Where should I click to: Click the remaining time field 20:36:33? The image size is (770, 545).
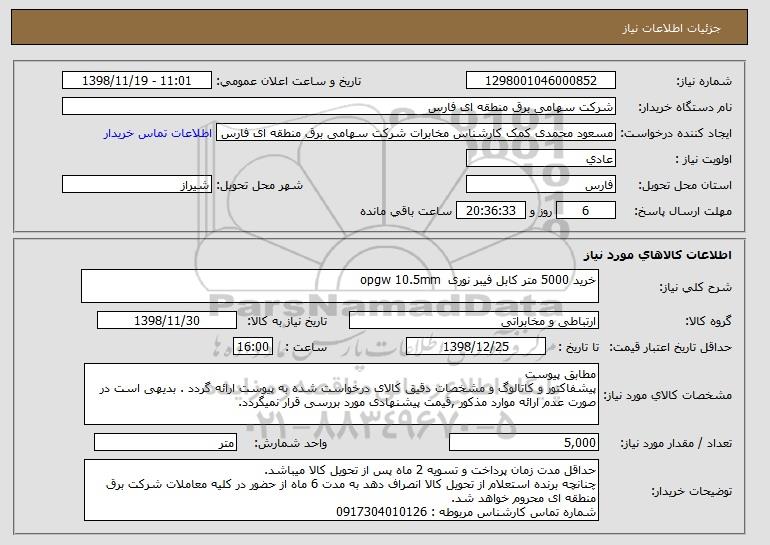click(491, 211)
